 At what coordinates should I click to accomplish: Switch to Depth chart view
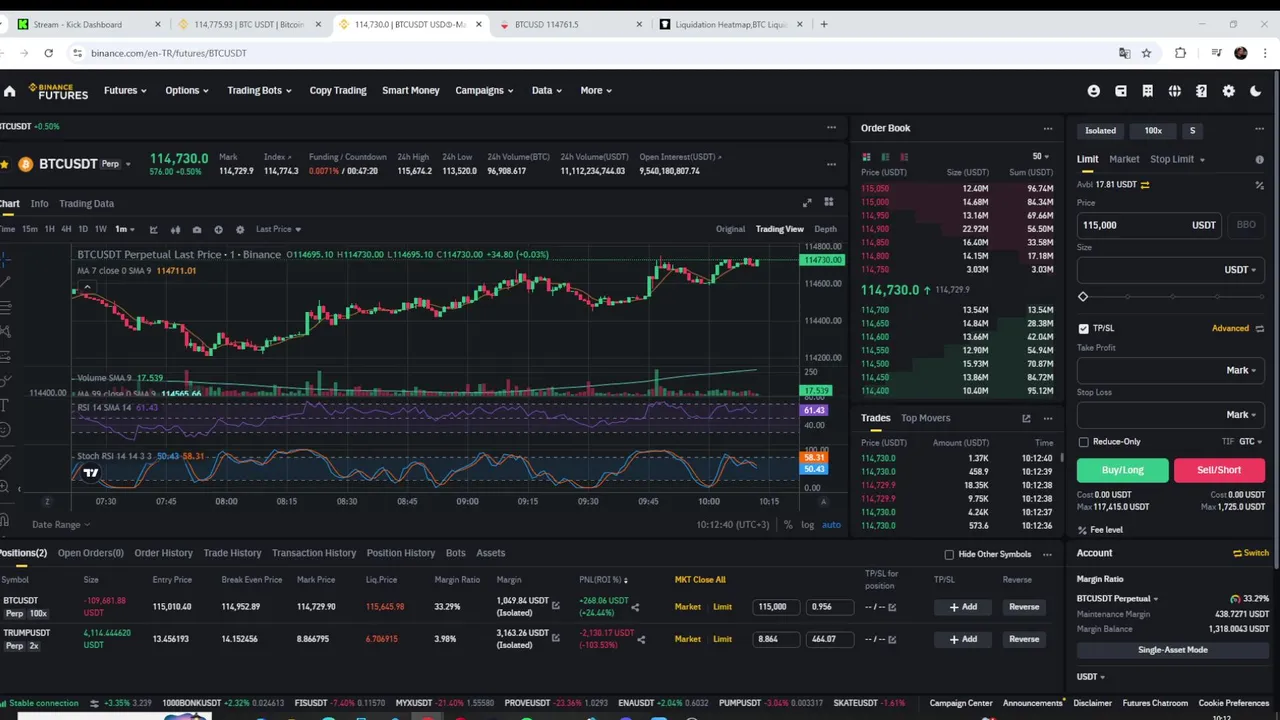tap(825, 229)
